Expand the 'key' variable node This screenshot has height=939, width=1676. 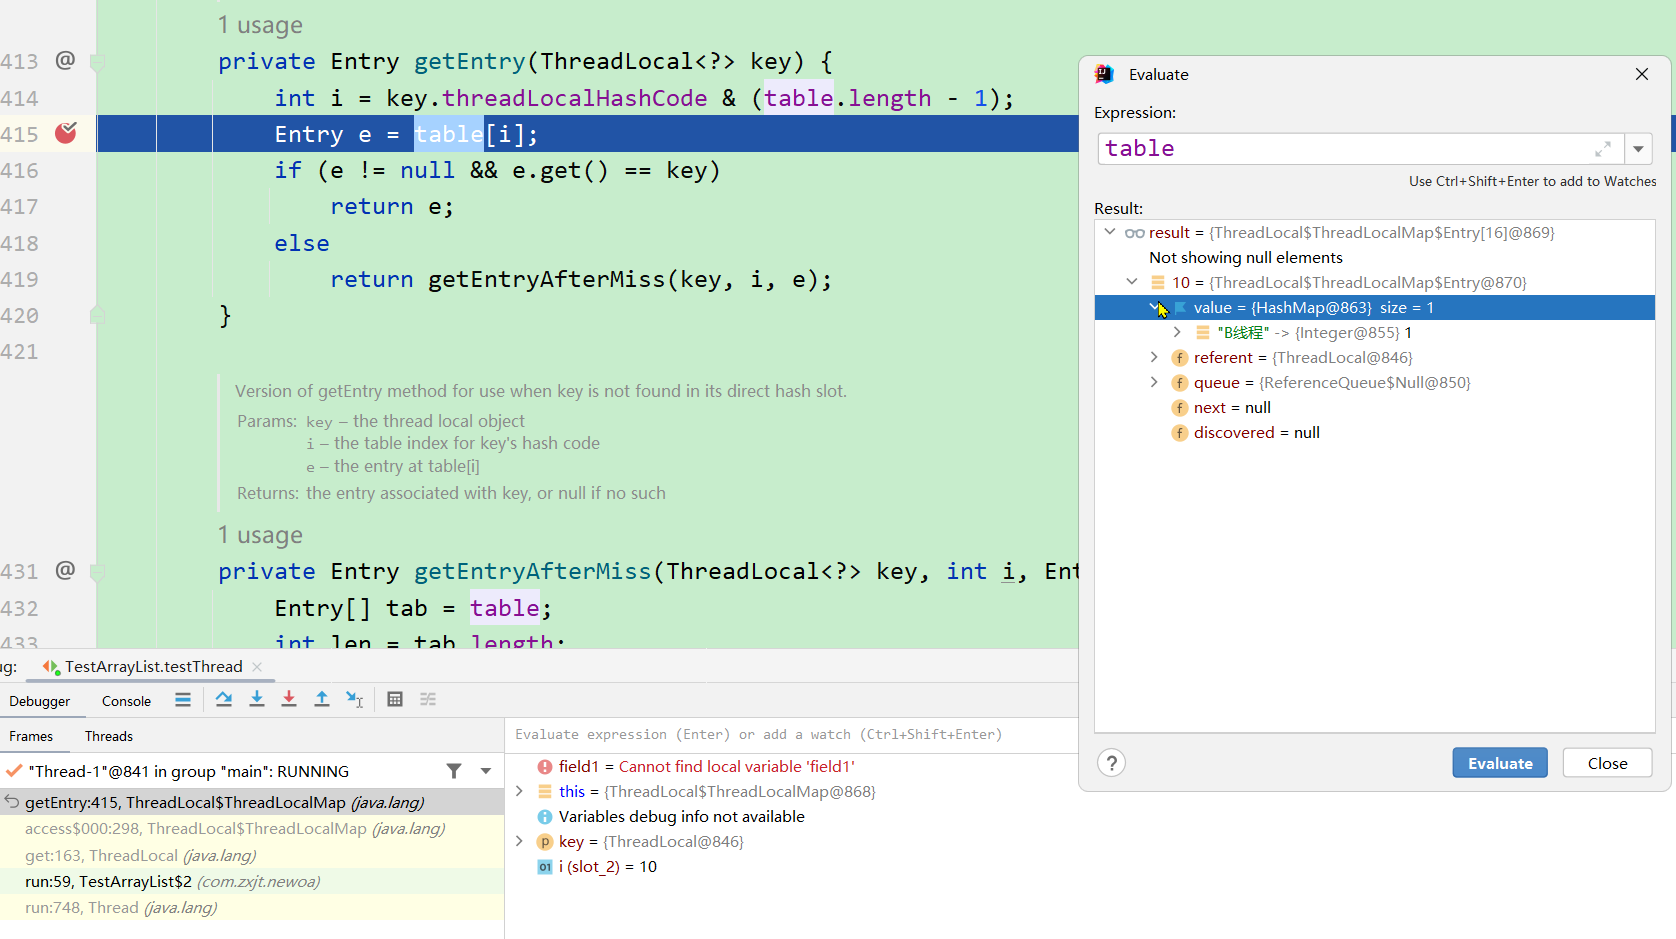click(519, 841)
